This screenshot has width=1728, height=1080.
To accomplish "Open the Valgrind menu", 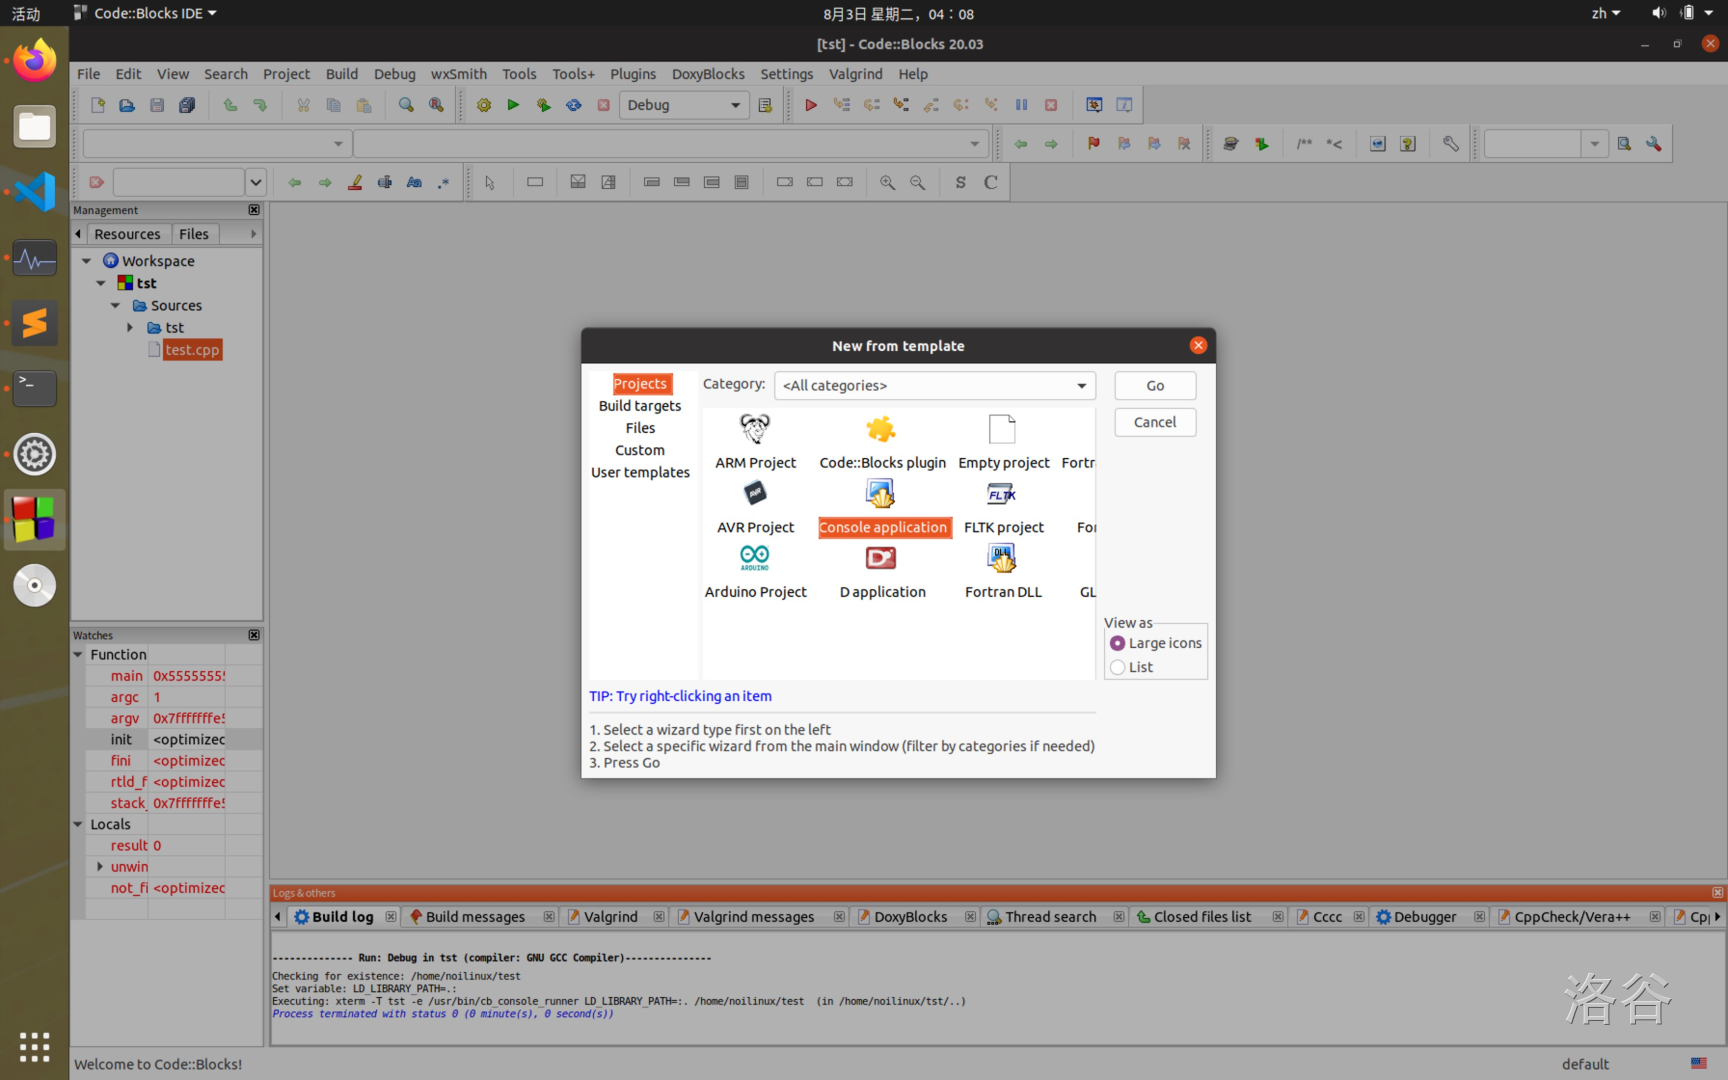I will coord(855,74).
